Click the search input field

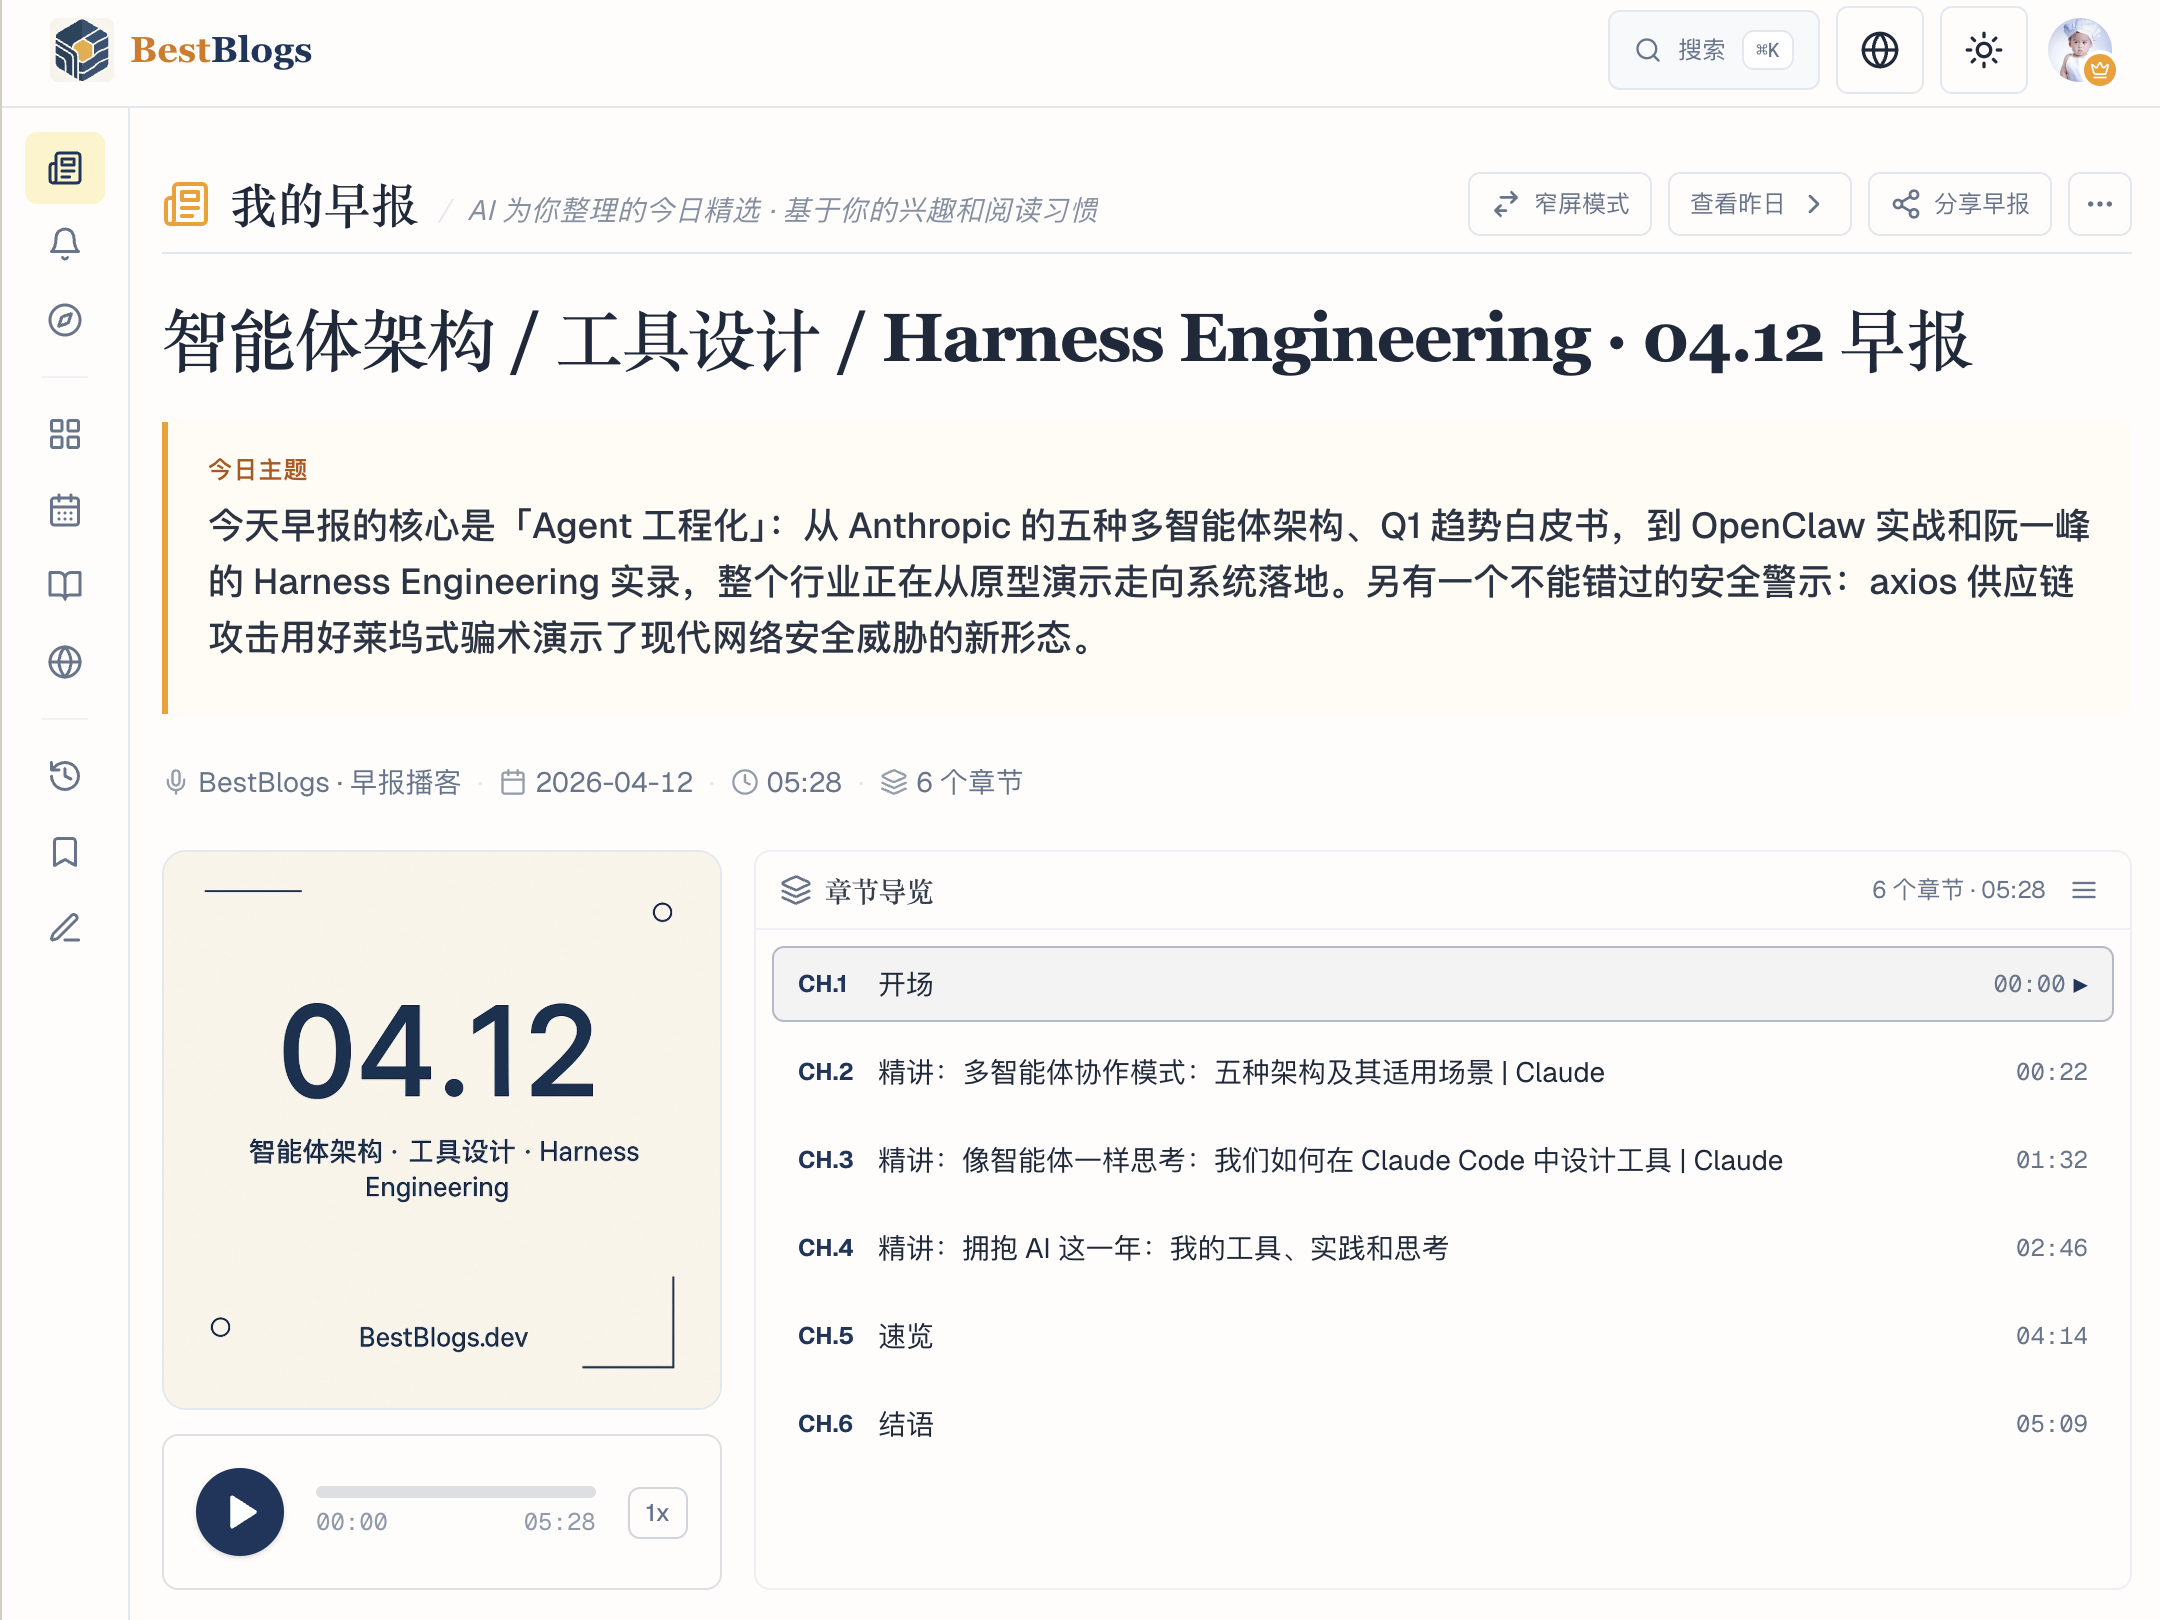pyautogui.click(x=1712, y=50)
